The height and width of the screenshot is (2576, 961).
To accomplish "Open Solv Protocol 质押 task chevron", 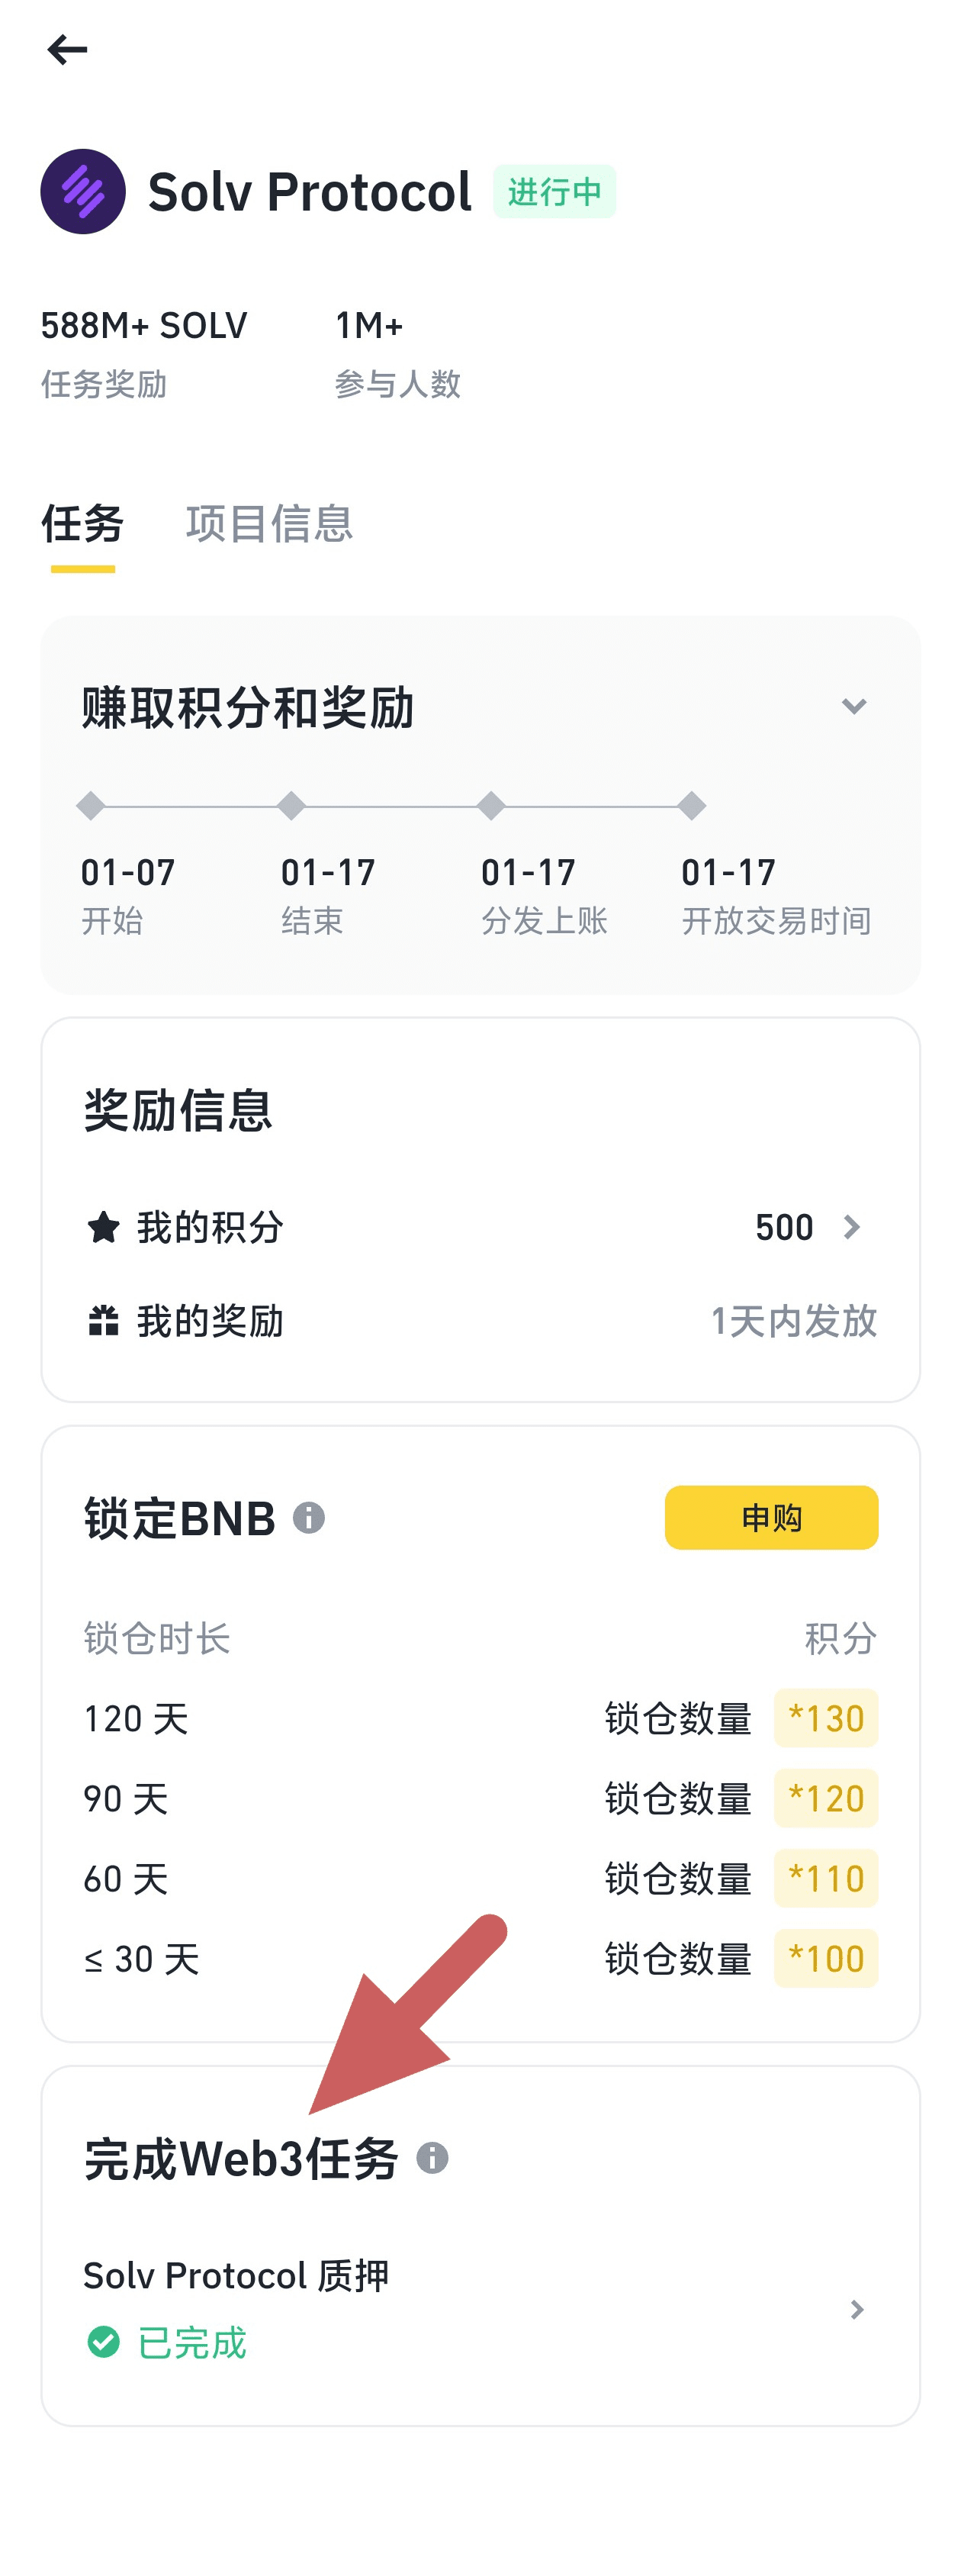I will (x=857, y=2309).
